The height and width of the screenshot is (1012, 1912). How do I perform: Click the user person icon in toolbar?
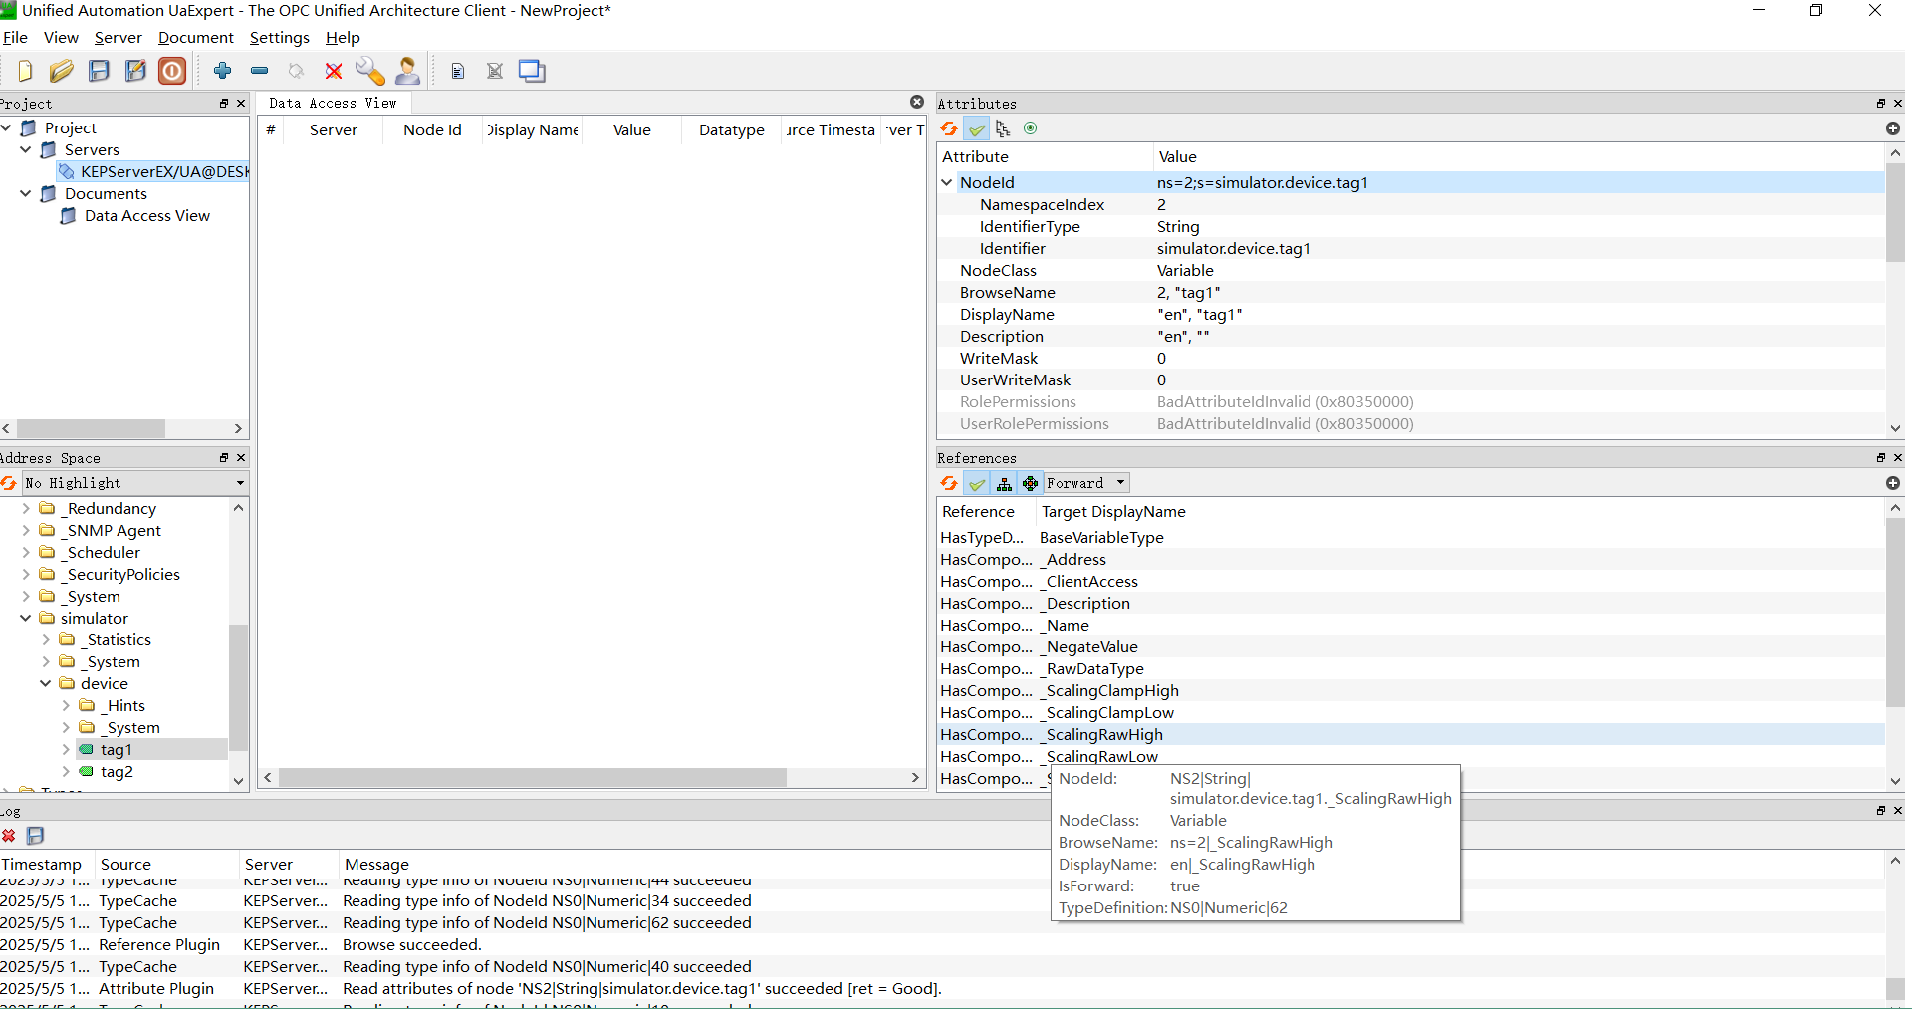[408, 71]
